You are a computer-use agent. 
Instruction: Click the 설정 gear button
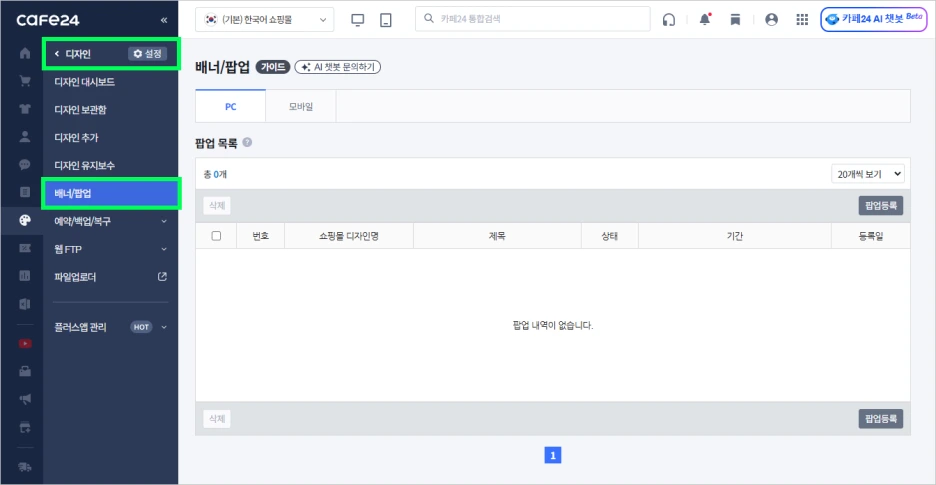click(147, 54)
